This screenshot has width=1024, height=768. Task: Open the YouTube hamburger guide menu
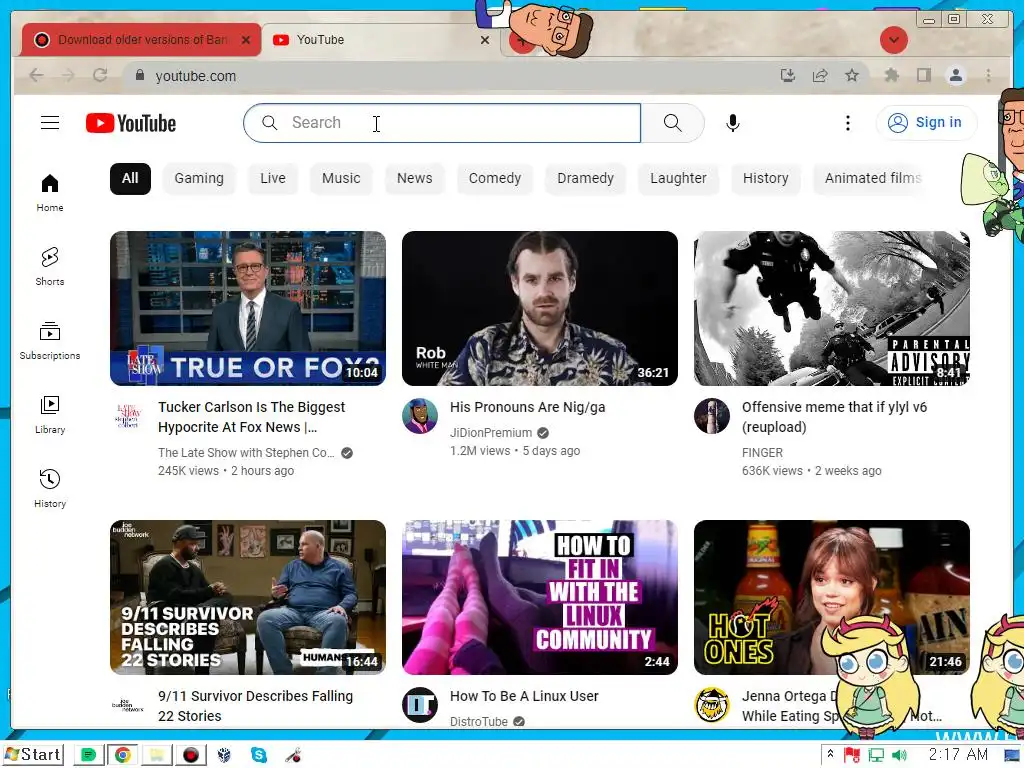(50, 123)
